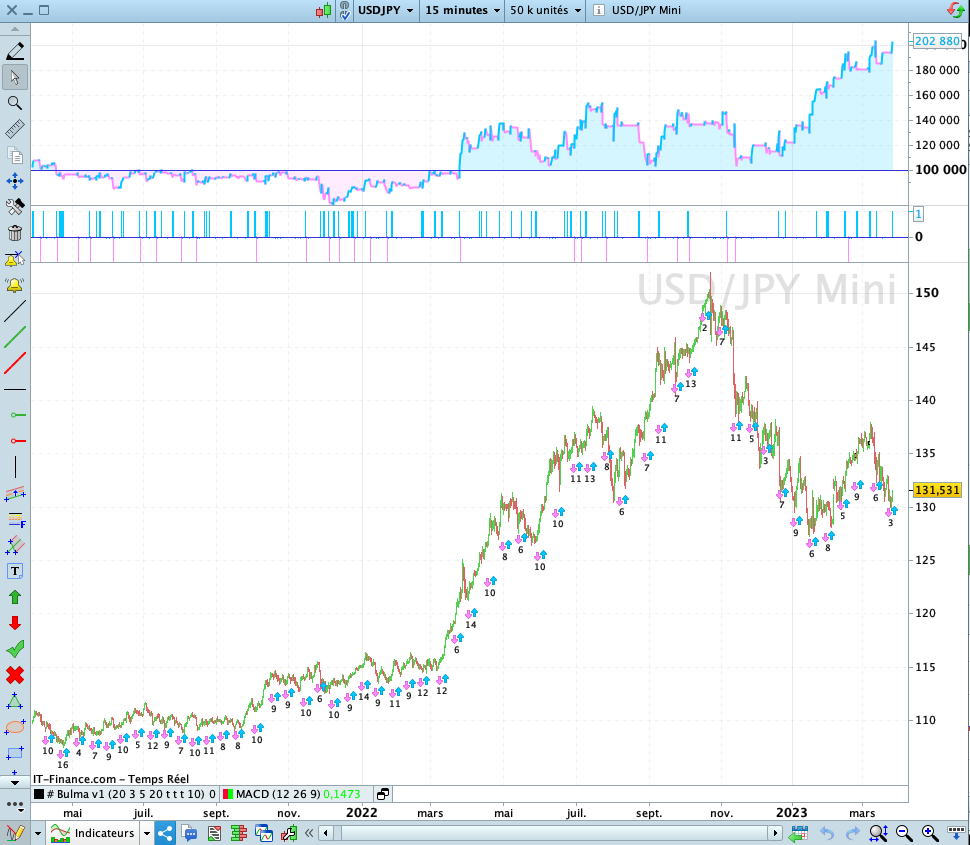This screenshot has height=845, width=970.
Task: Choose the magnifier zoom tool
Action: (x=15, y=103)
